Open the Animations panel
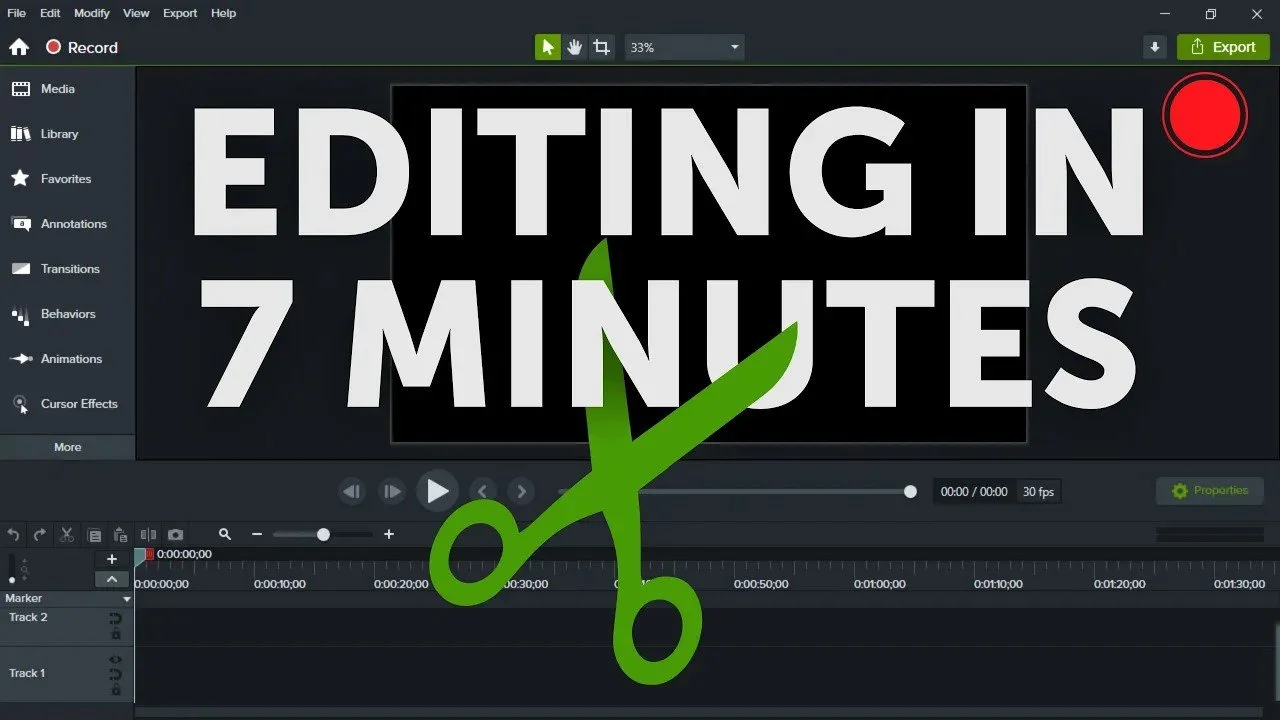Viewport: 1280px width, 720px height. click(x=67, y=359)
